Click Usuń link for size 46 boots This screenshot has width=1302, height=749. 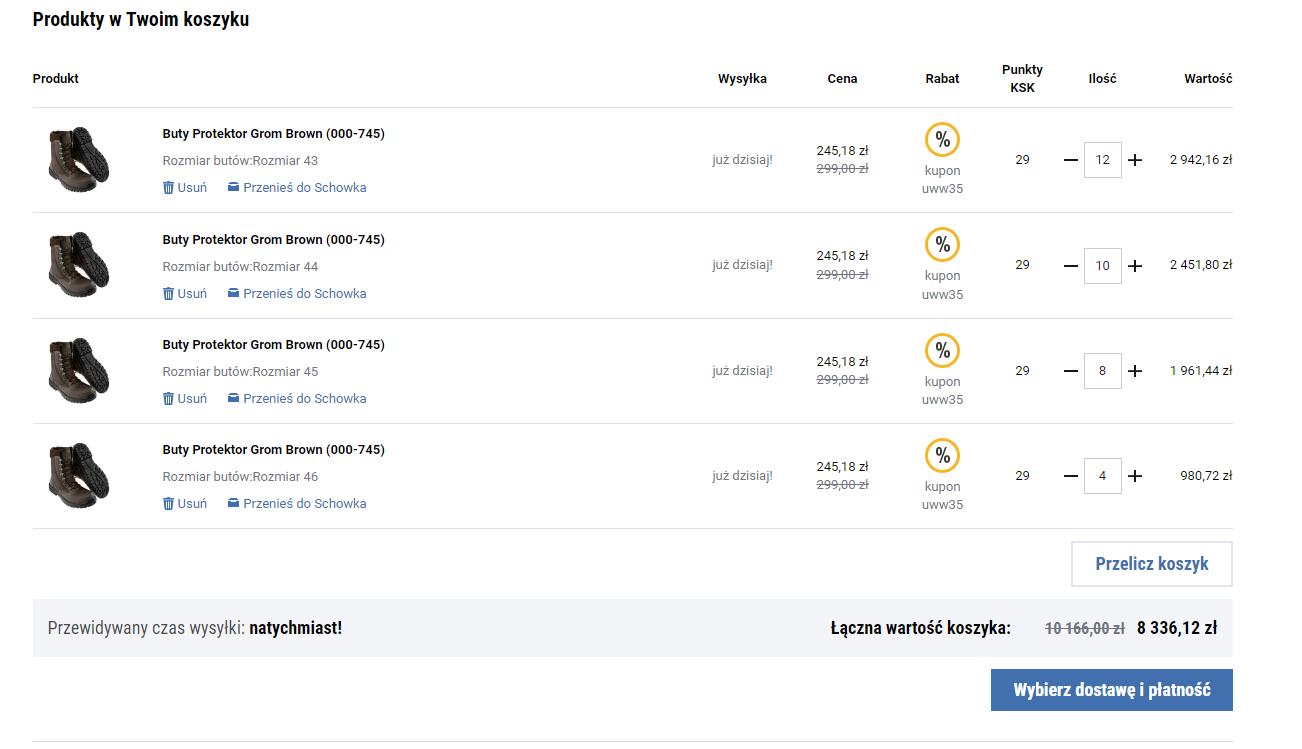(x=191, y=504)
